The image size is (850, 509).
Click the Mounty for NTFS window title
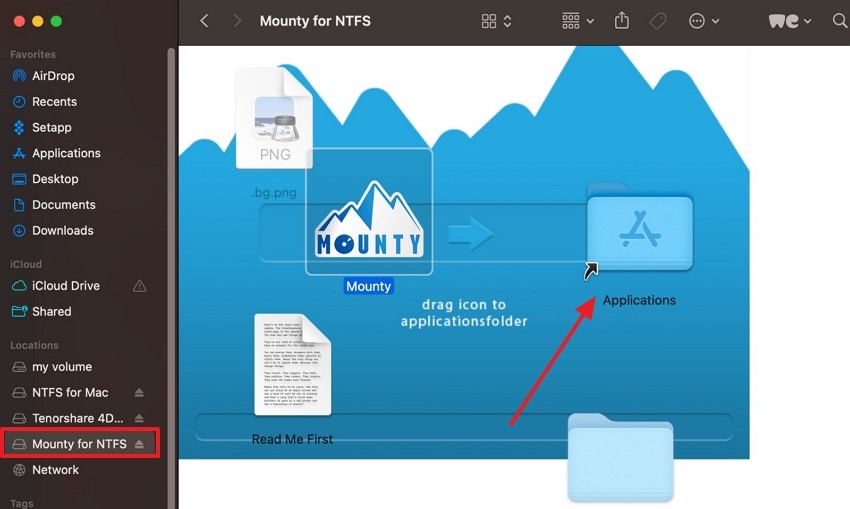click(x=315, y=21)
